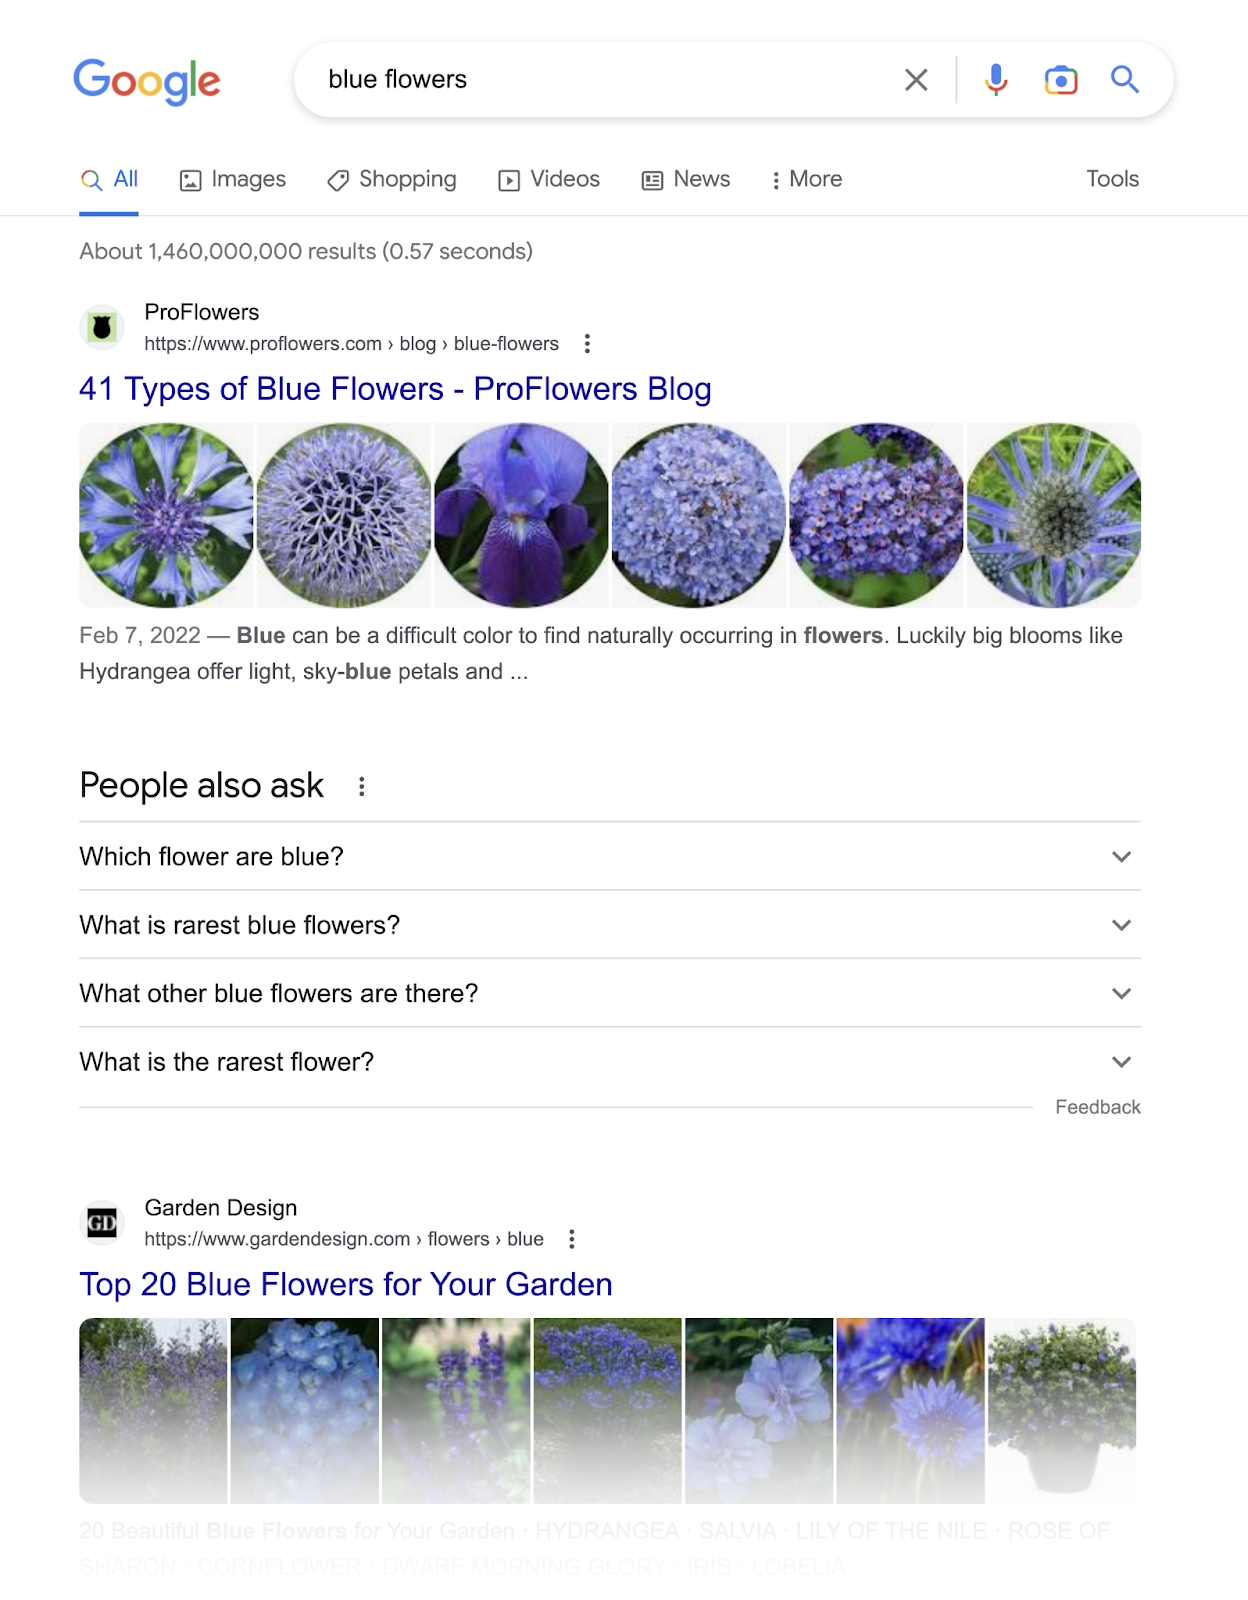Image resolution: width=1248 pixels, height=1600 pixels.
Task: Open the three-dot menu next to ProFlowers result
Action: click(x=587, y=343)
